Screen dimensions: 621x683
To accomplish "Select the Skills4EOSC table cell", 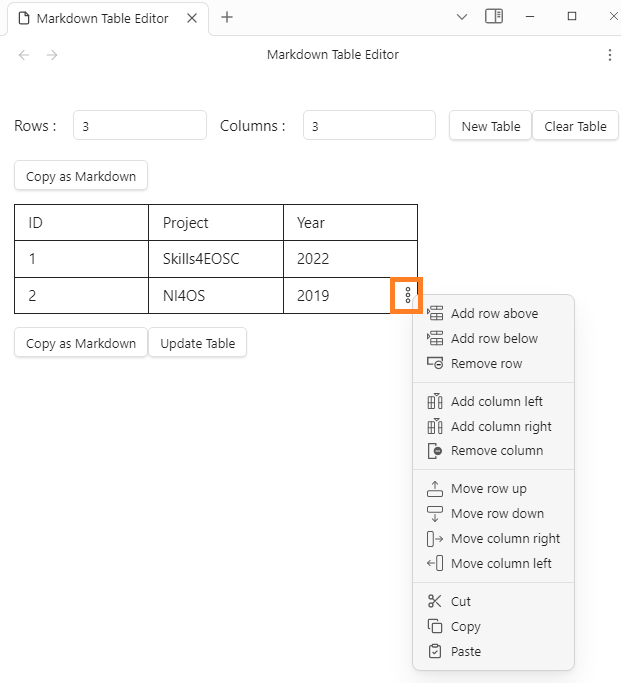I will (215, 259).
